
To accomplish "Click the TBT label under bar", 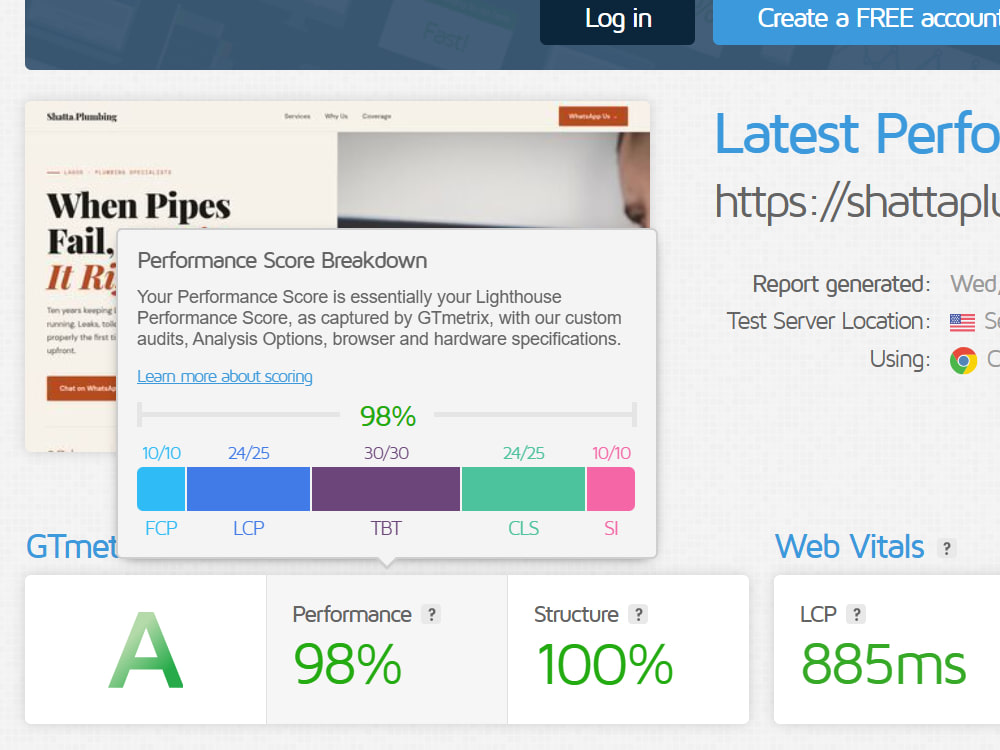I will tap(386, 528).
